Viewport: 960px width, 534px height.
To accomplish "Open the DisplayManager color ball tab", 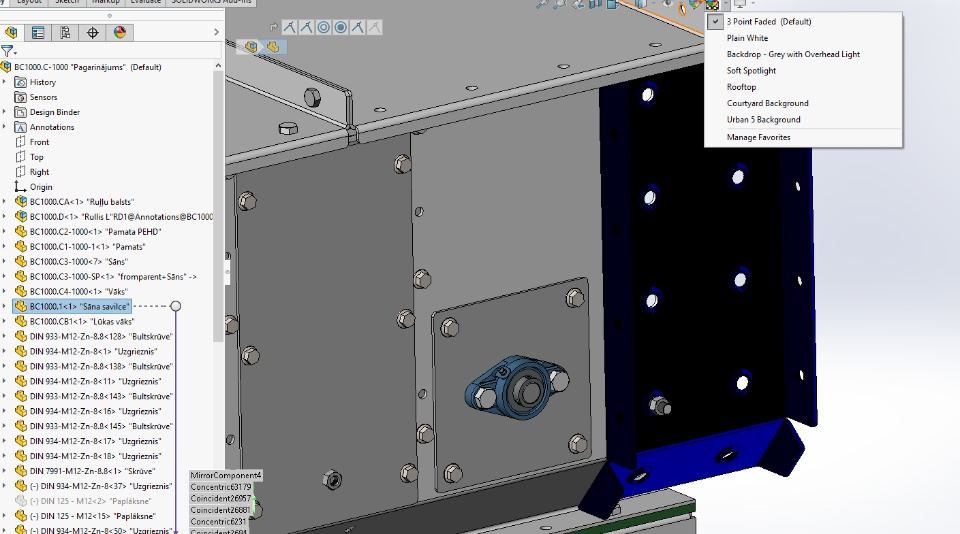I will (x=120, y=32).
